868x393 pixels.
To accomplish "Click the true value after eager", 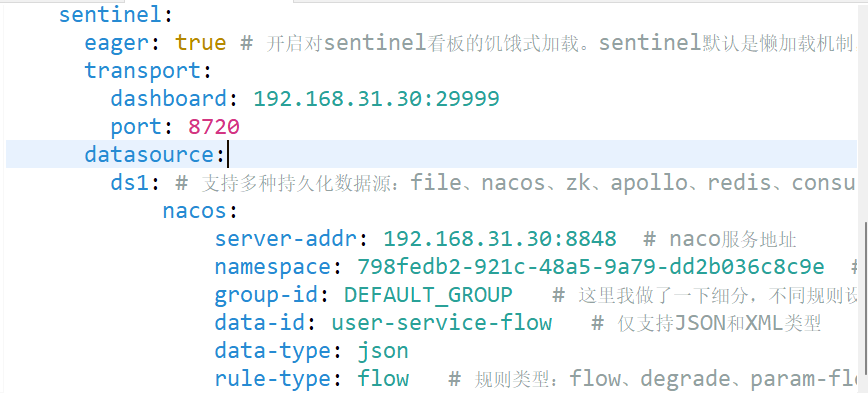I will (200, 43).
